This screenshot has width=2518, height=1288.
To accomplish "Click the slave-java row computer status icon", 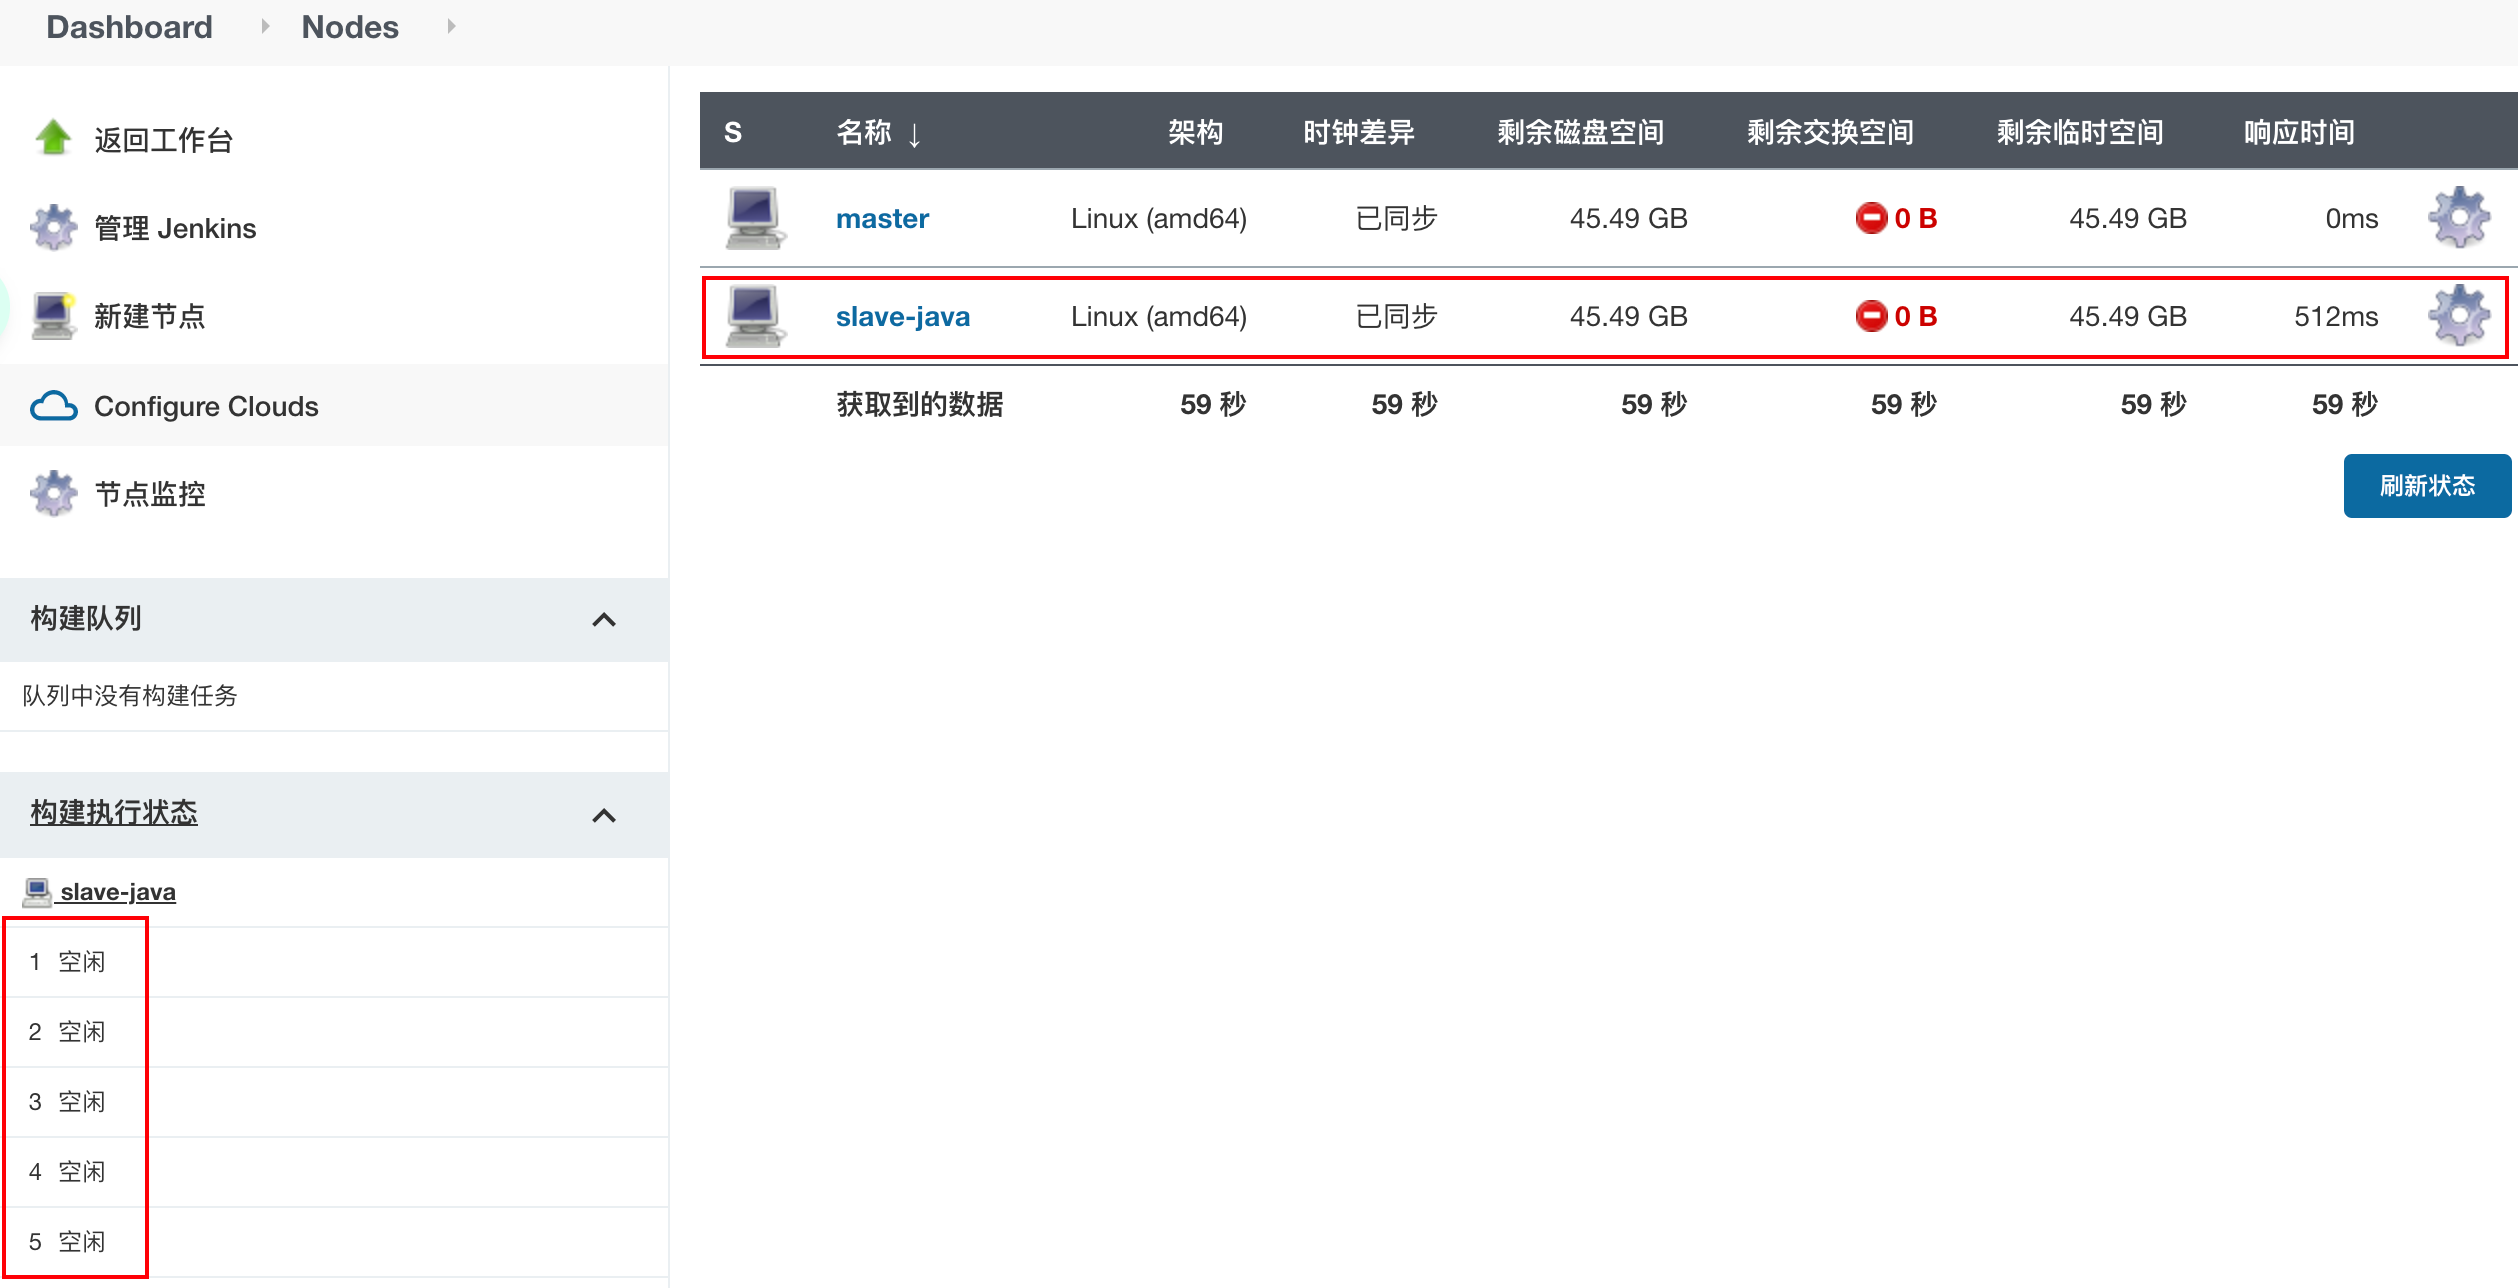I will pyautogui.click(x=754, y=316).
